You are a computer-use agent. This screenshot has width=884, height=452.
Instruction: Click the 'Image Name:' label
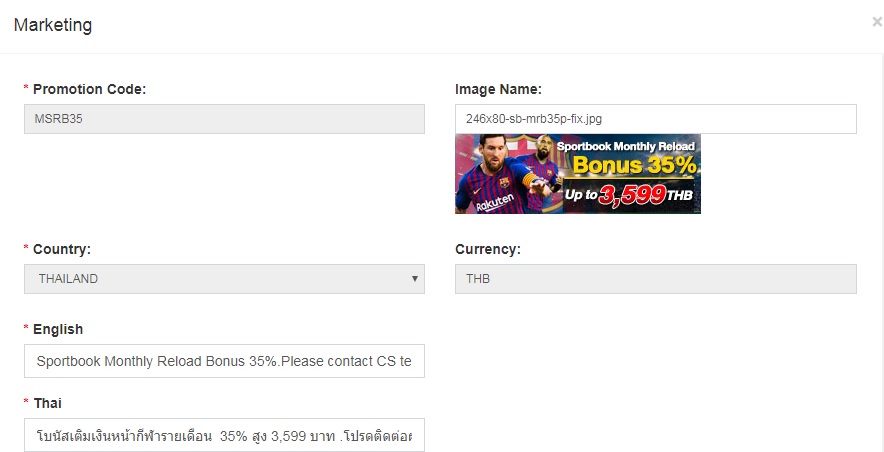[498, 89]
